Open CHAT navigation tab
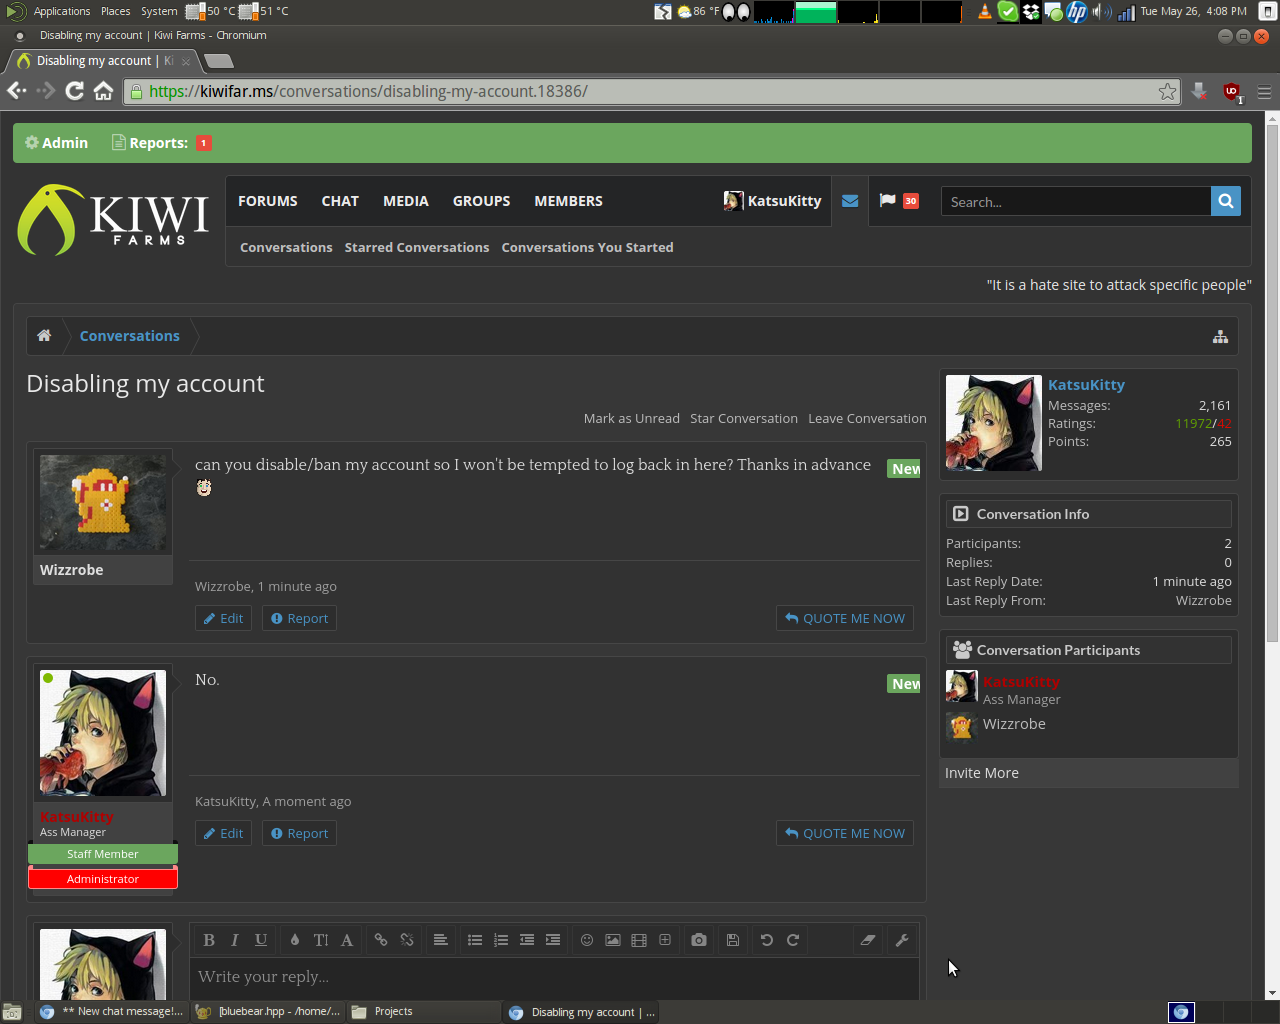The width and height of the screenshot is (1280, 1024). pyautogui.click(x=340, y=201)
